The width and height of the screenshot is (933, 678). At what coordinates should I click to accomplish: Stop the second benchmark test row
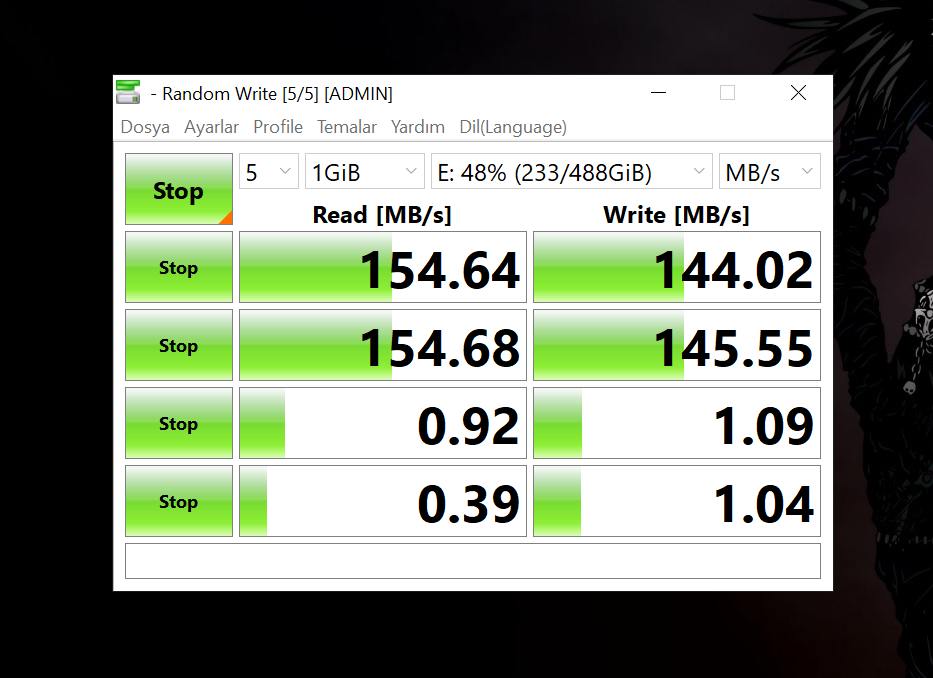[x=178, y=345]
